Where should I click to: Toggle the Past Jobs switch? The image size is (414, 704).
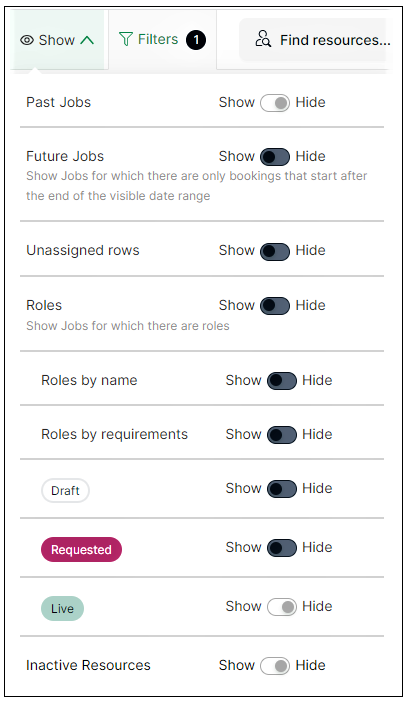click(x=275, y=103)
